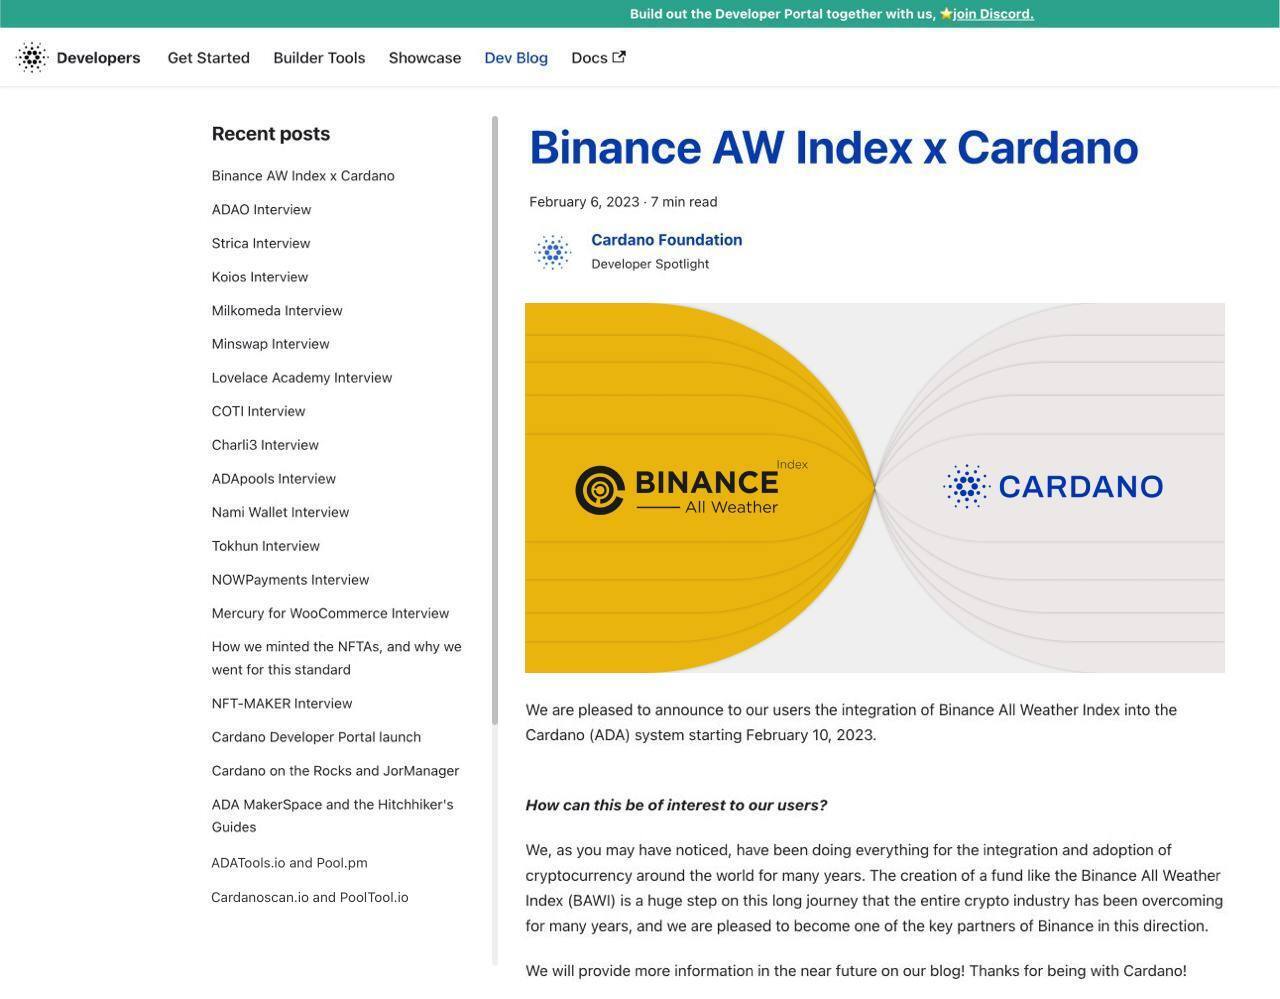Viewport: 1280px width, 999px height.
Task: Click the Binance and Cardano banner image
Action: point(874,487)
